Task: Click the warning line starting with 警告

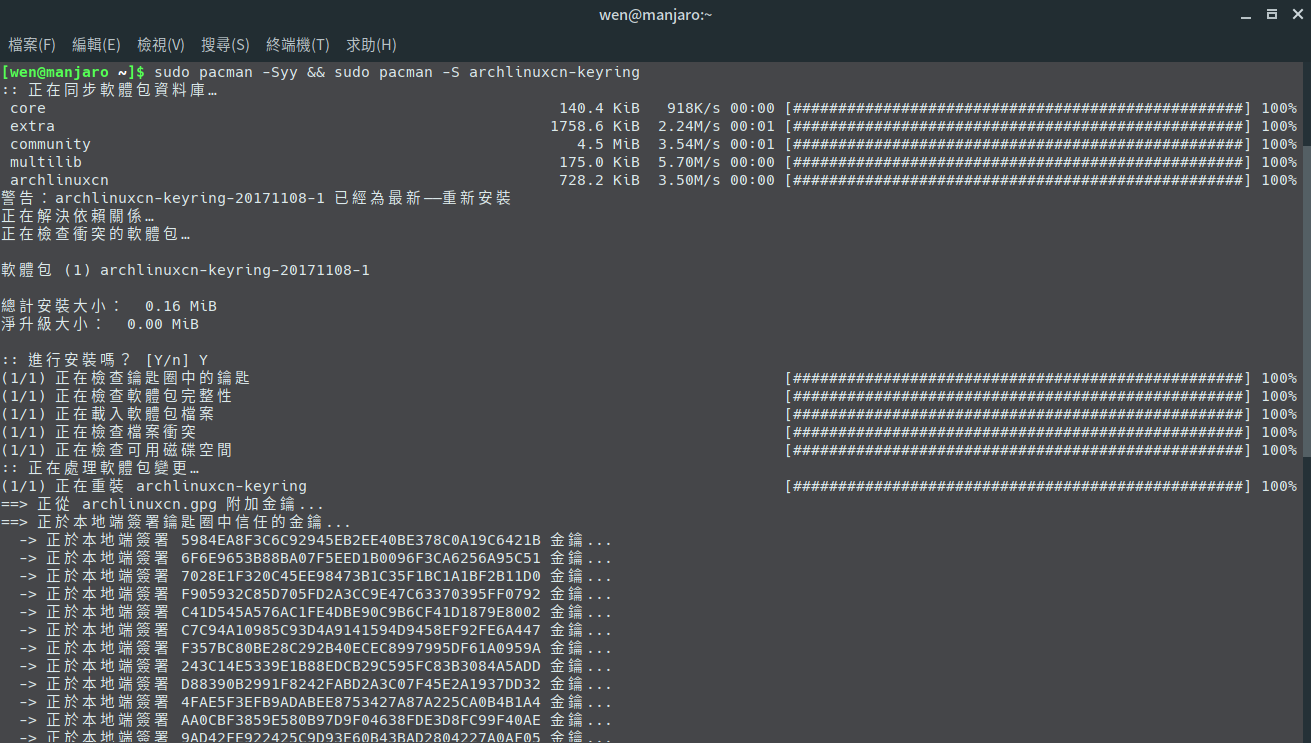Action: (x=256, y=198)
